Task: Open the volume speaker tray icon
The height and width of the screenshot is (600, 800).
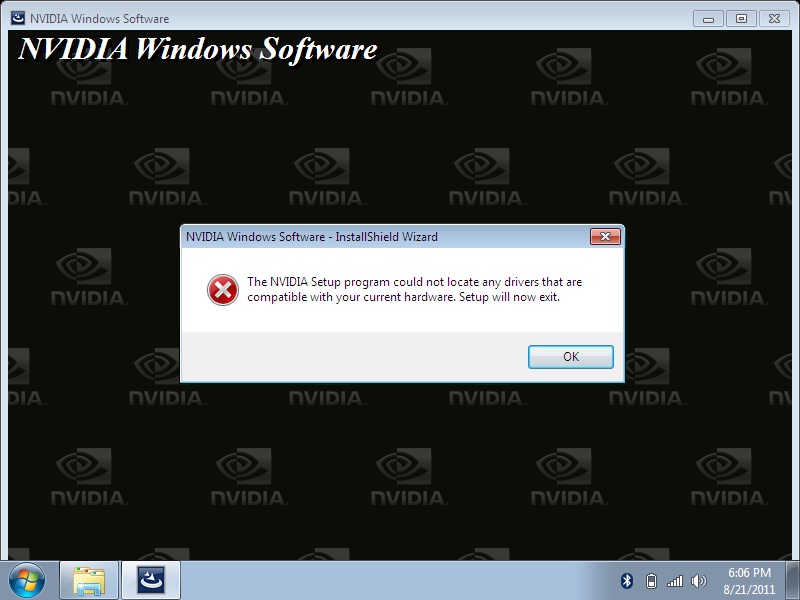Action: (698, 581)
